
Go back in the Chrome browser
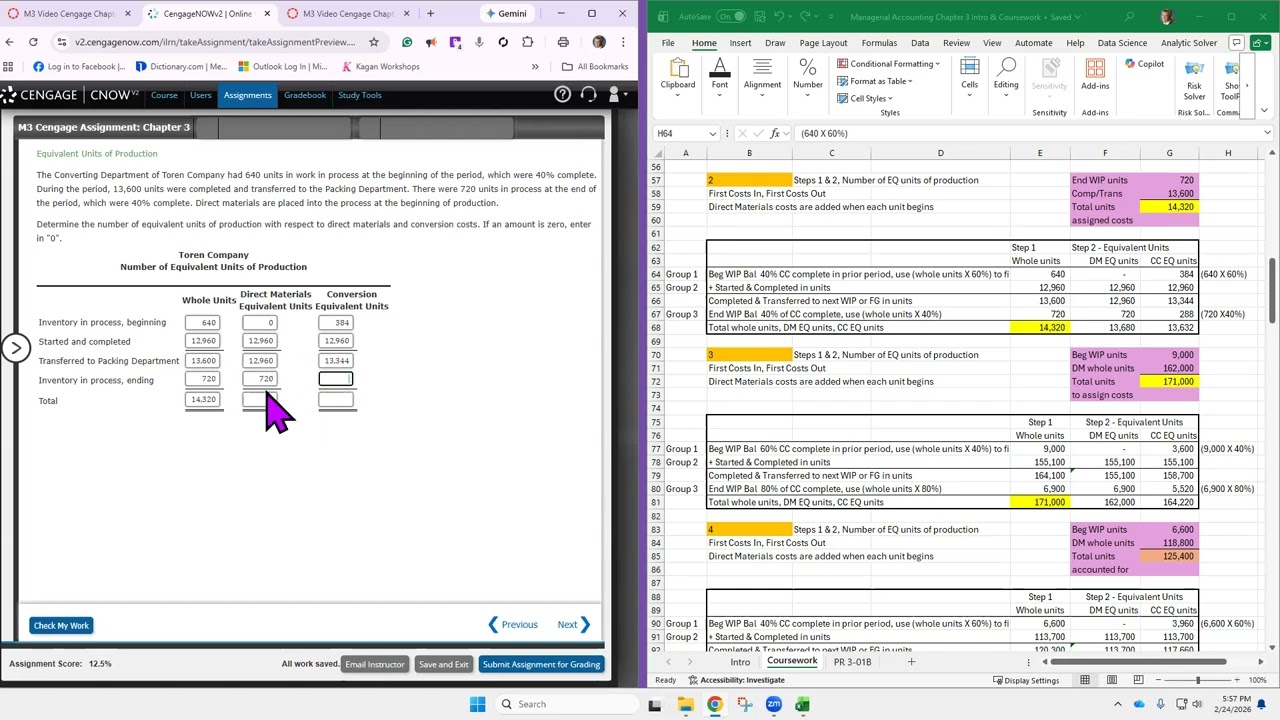9,42
